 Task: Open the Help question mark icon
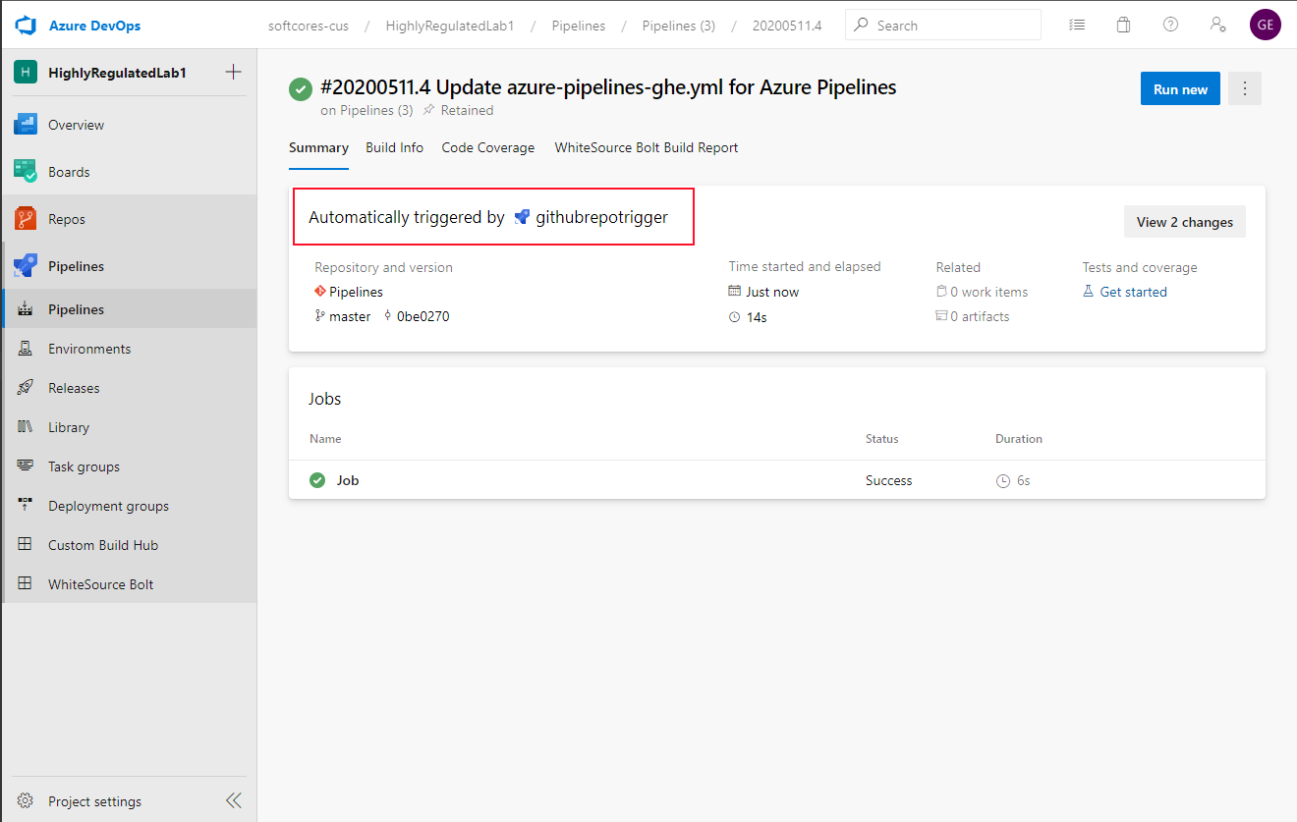tap(1170, 25)
